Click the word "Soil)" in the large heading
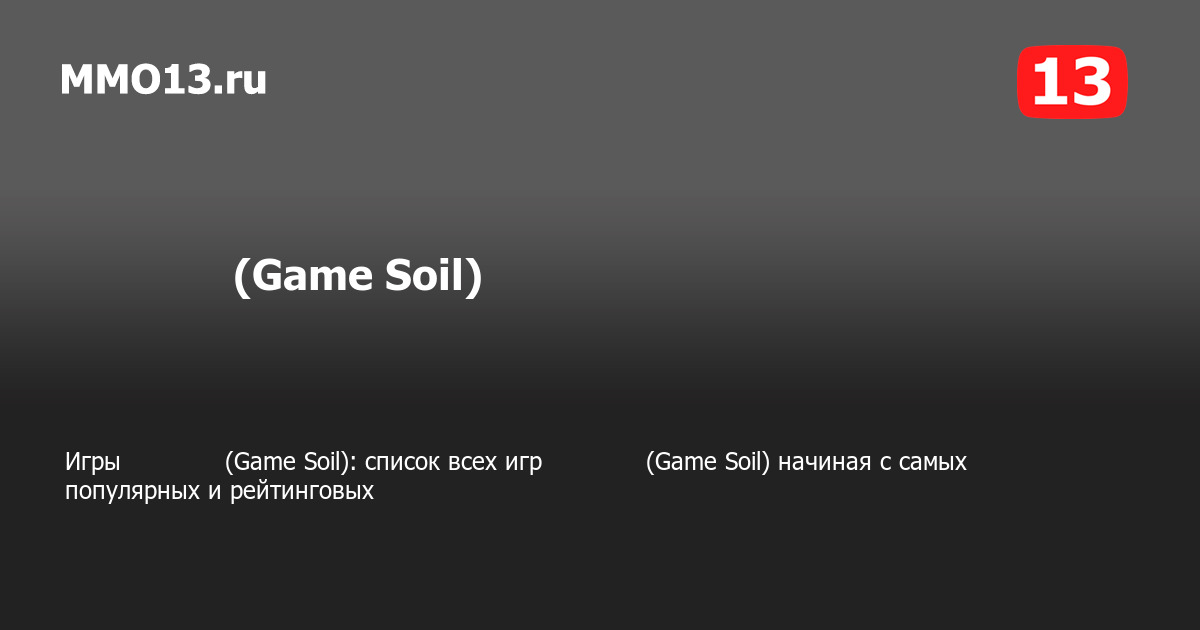Viewport: 1200px width, 630px height. 434,277
